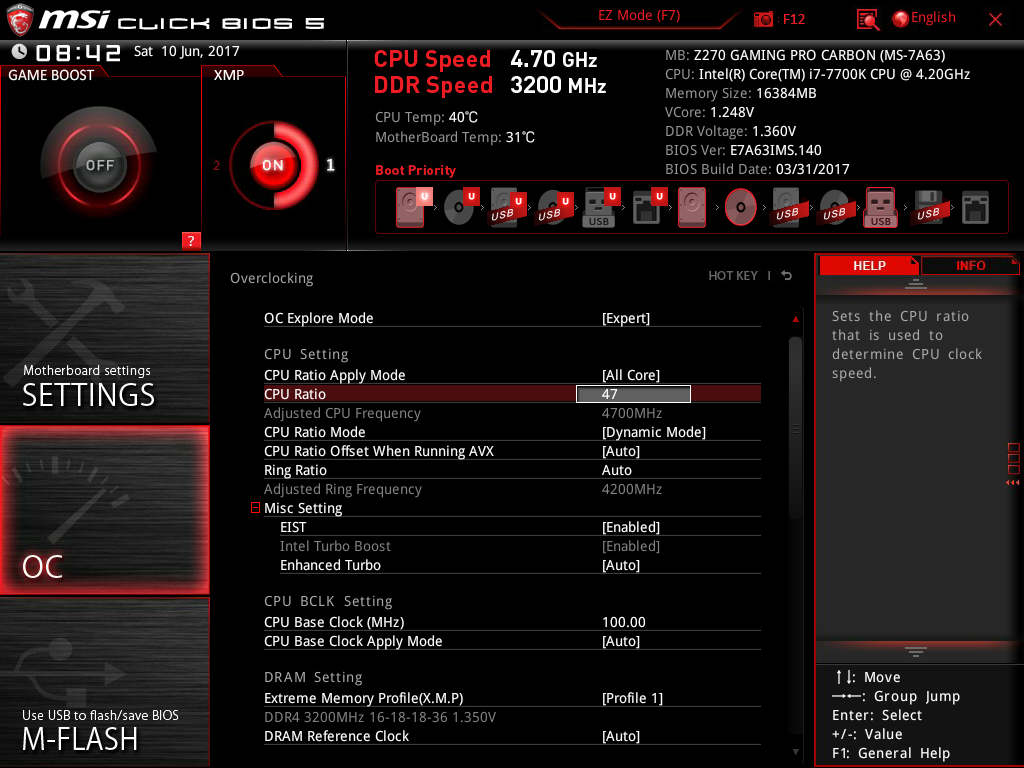The width and height of the screenshot is (1024, 768).
Task: Select the first UEFI hard disk boot device
Action: (x=413, y=207)
